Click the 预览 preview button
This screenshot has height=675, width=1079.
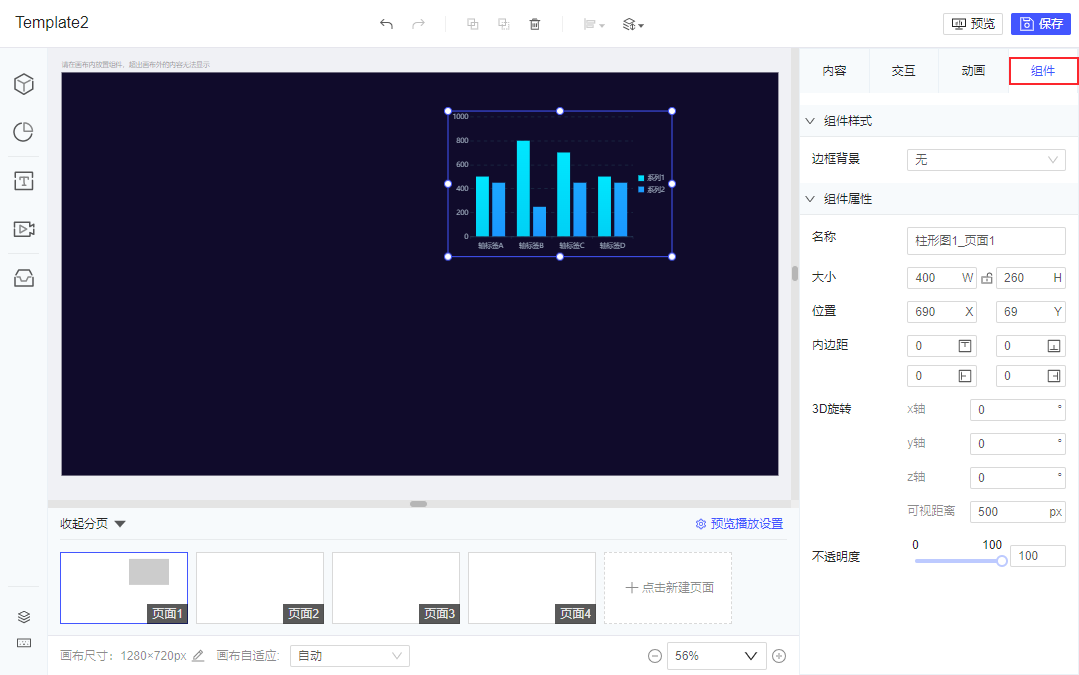click(973, 23)
